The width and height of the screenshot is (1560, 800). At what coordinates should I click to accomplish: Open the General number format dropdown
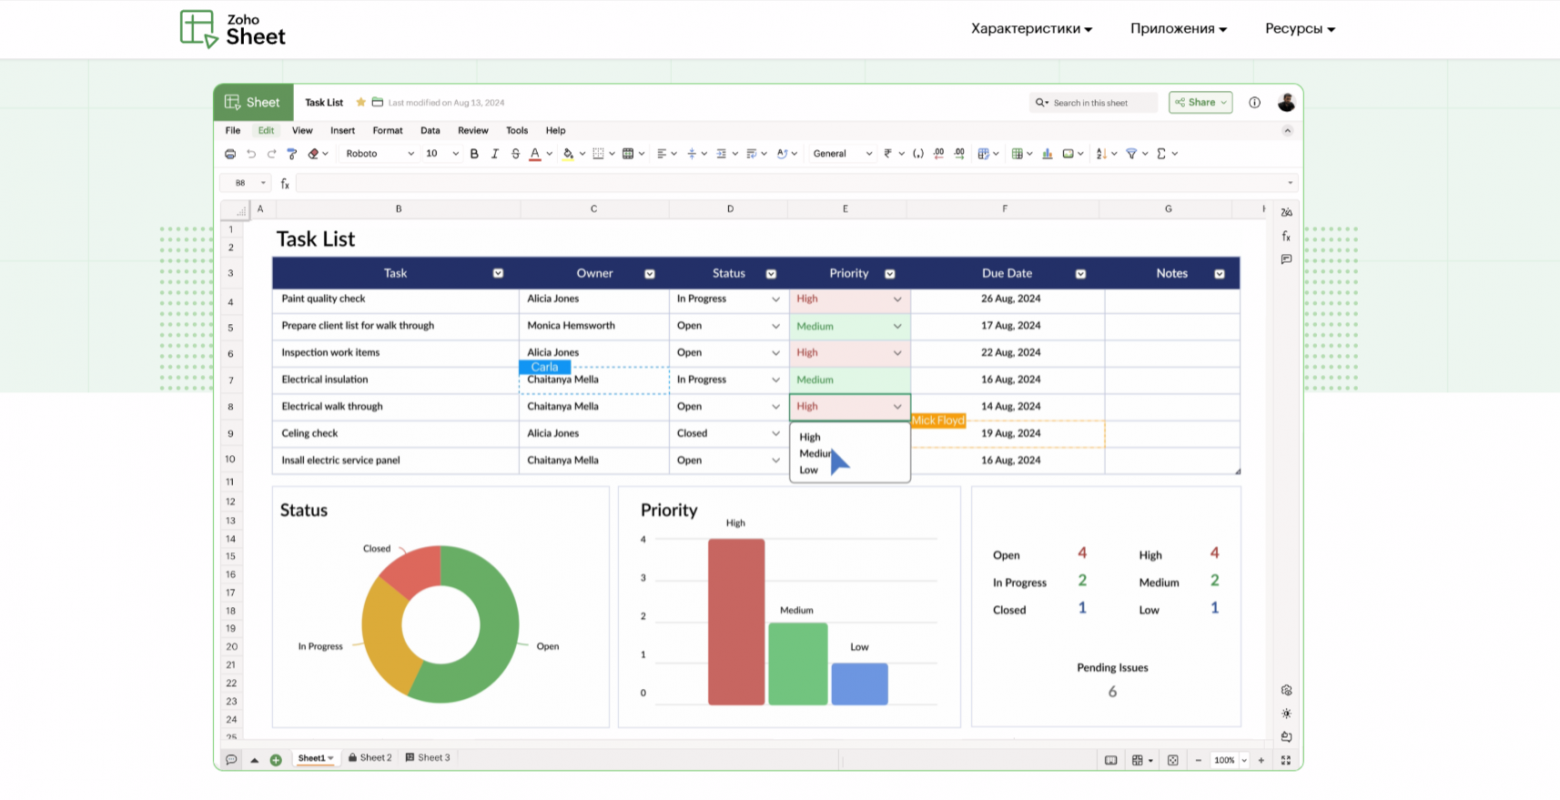(x=842, y=154)
